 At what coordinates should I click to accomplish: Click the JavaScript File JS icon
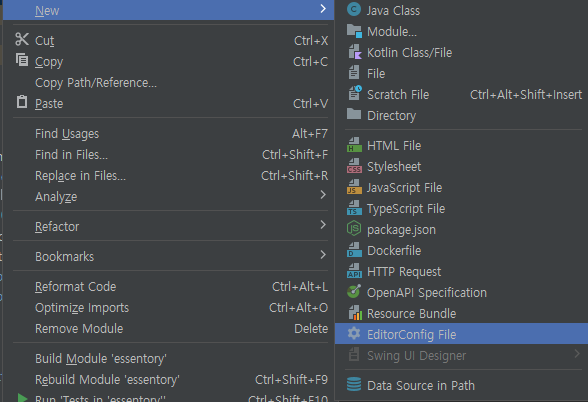(354, 187)
